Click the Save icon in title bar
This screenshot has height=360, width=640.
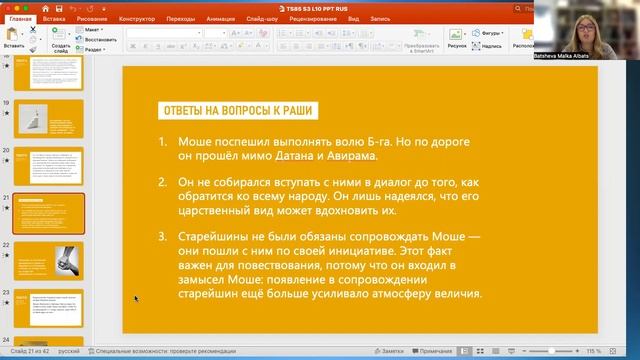tap(59, 9)
